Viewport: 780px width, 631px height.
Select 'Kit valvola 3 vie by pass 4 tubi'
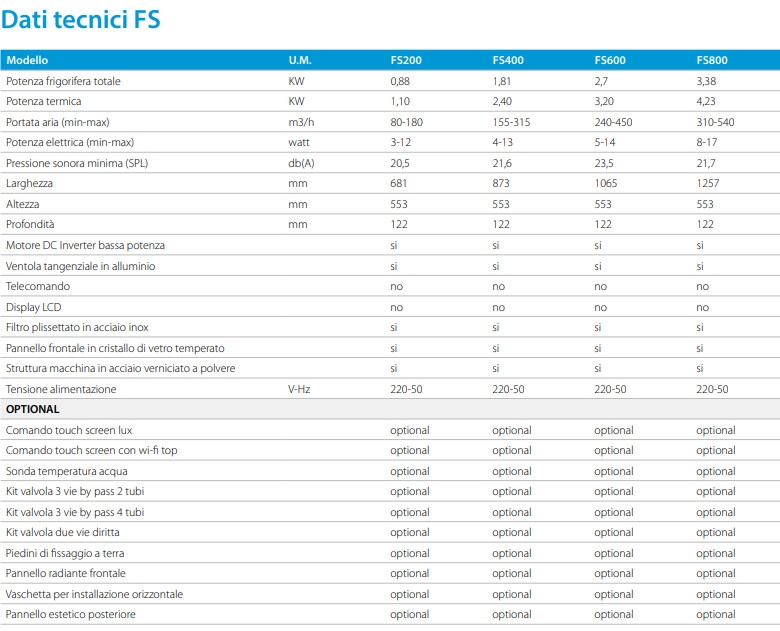(75, 512)
